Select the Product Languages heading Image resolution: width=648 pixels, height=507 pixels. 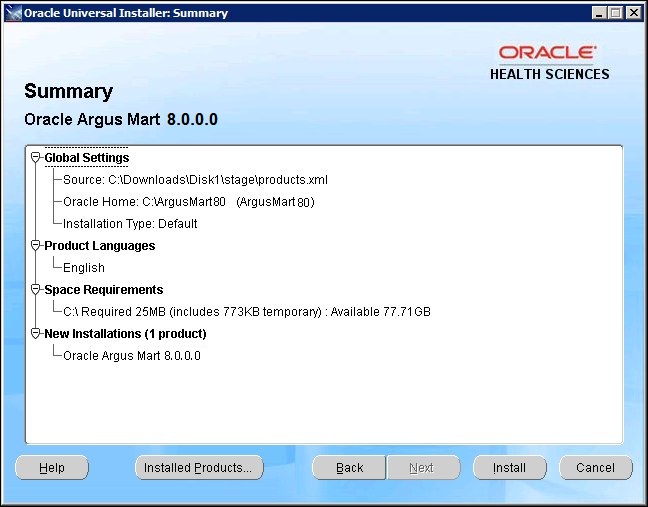point(100,245)
